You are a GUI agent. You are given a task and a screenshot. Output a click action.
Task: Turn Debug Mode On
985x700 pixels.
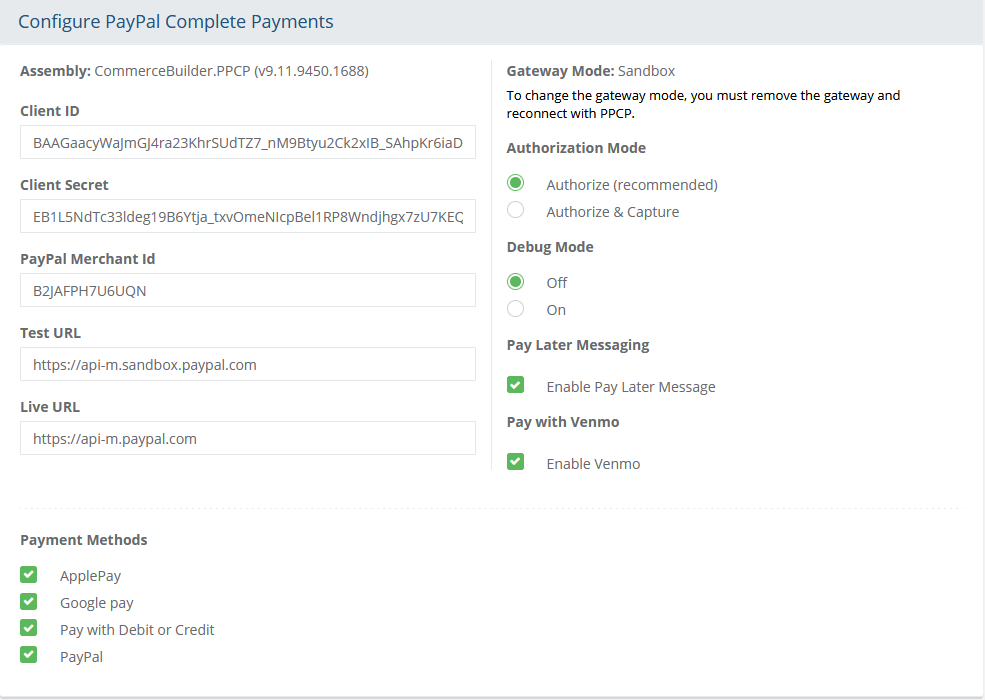pyautogui.click(x=516, y=309)
